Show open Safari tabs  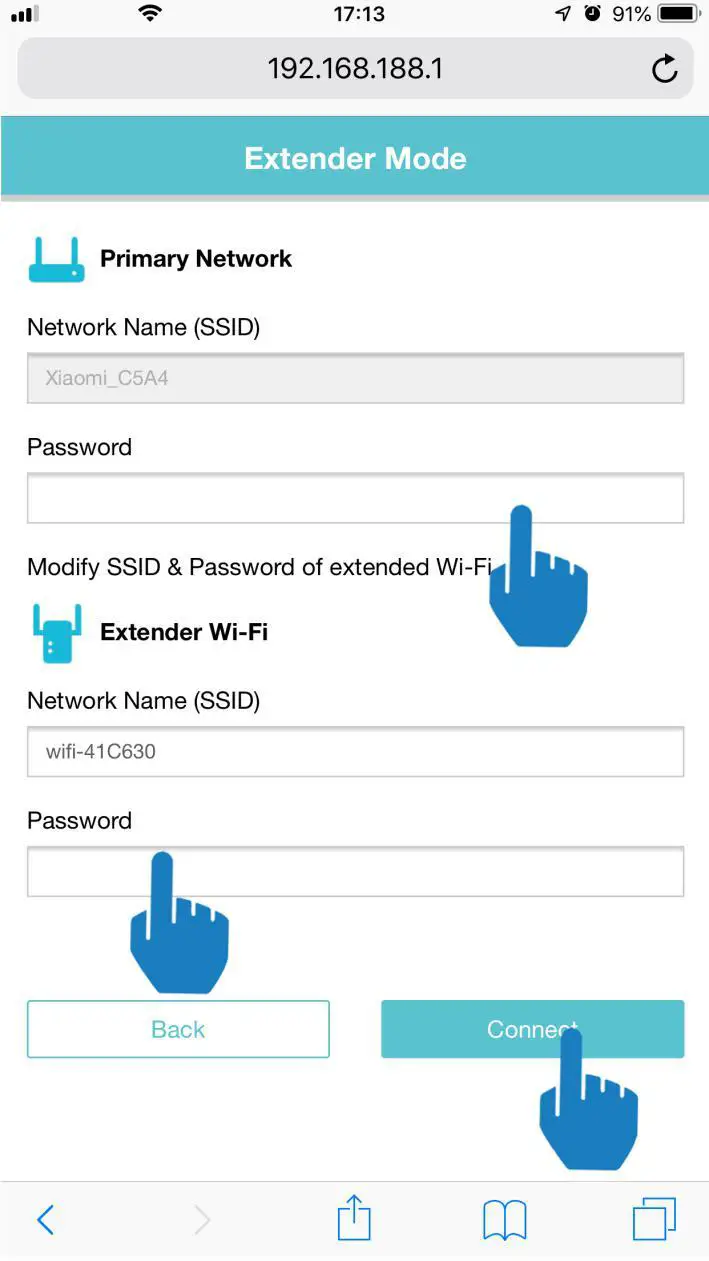coord(654,1220)
